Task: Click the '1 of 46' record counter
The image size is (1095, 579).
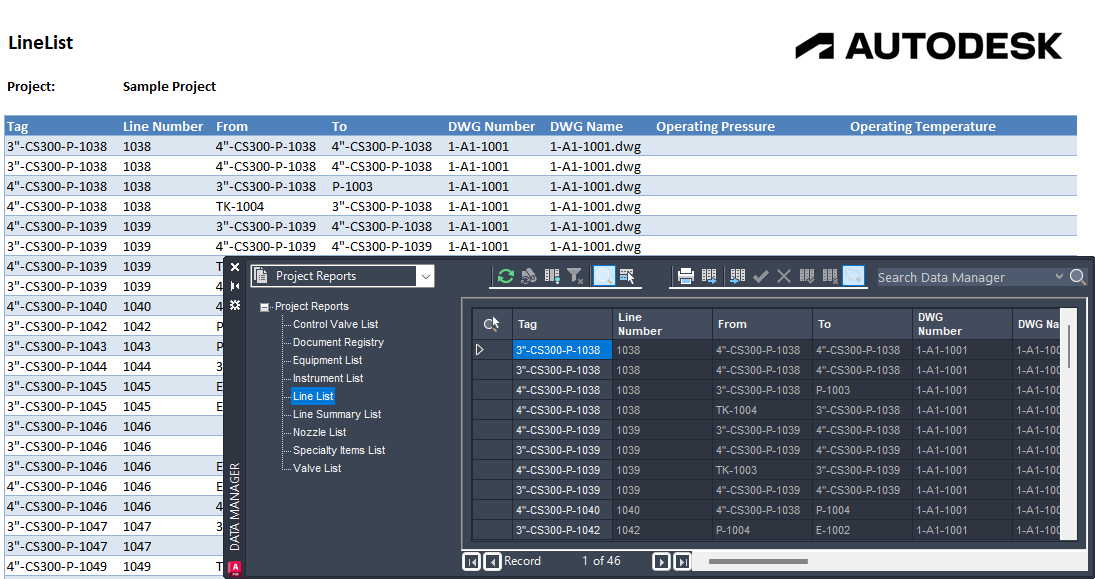Action: tap(601, 561)
